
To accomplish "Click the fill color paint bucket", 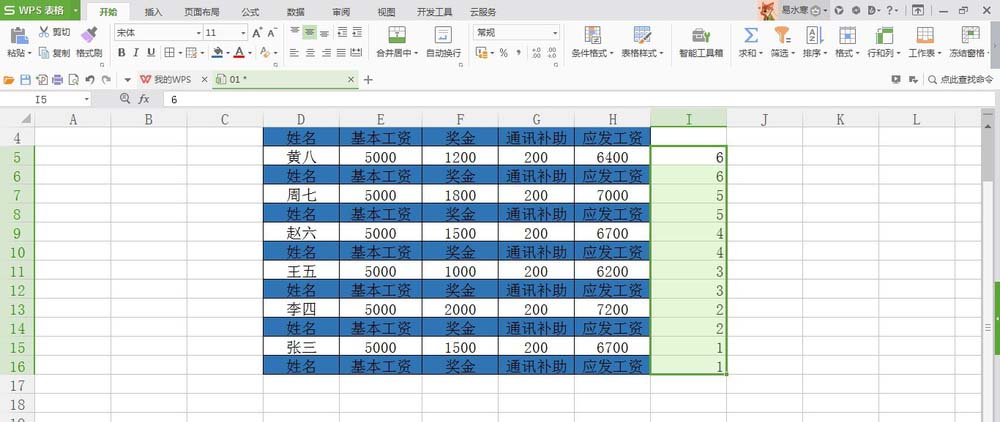I will [x=217, y=52].
